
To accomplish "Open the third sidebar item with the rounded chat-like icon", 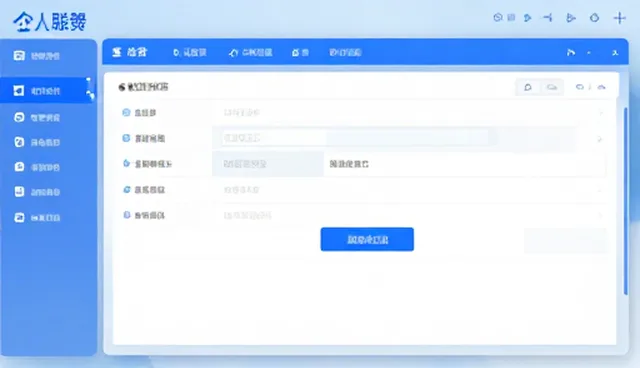I will [37, 117].
